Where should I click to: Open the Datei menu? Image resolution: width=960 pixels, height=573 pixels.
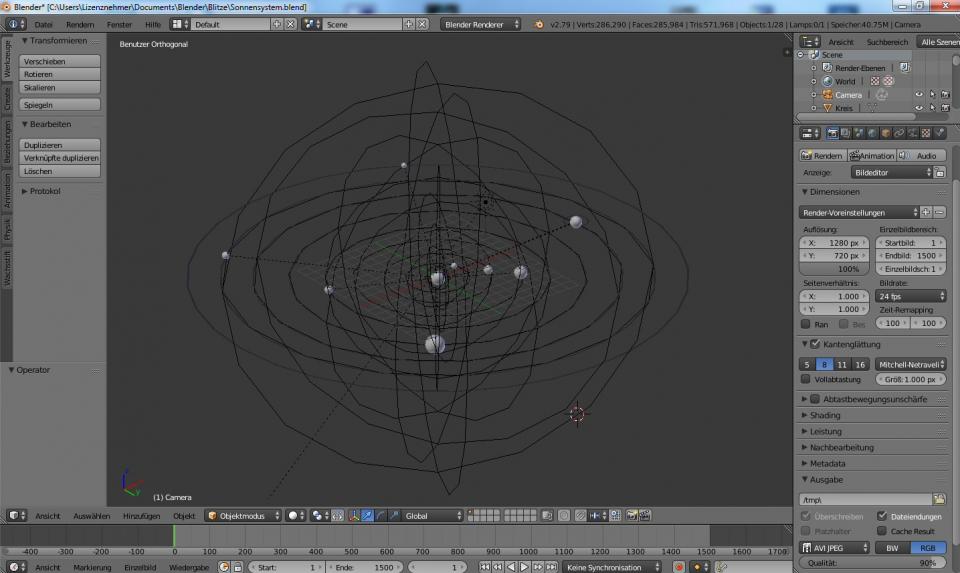tap(44, 23)
